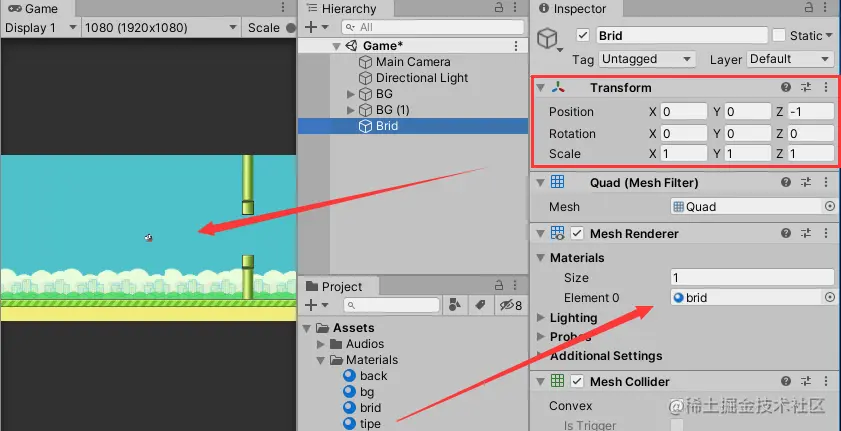Toggle the Static checkbox
Viewport: 841px width, 431px height.
coord(779,35)
